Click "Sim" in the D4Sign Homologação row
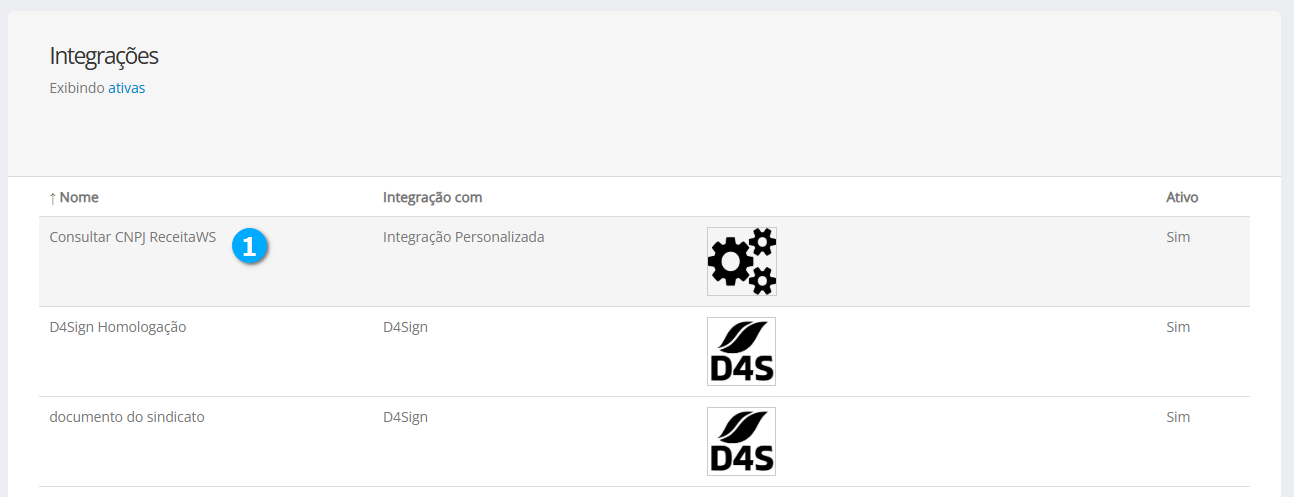 [x=1178, y=327]
